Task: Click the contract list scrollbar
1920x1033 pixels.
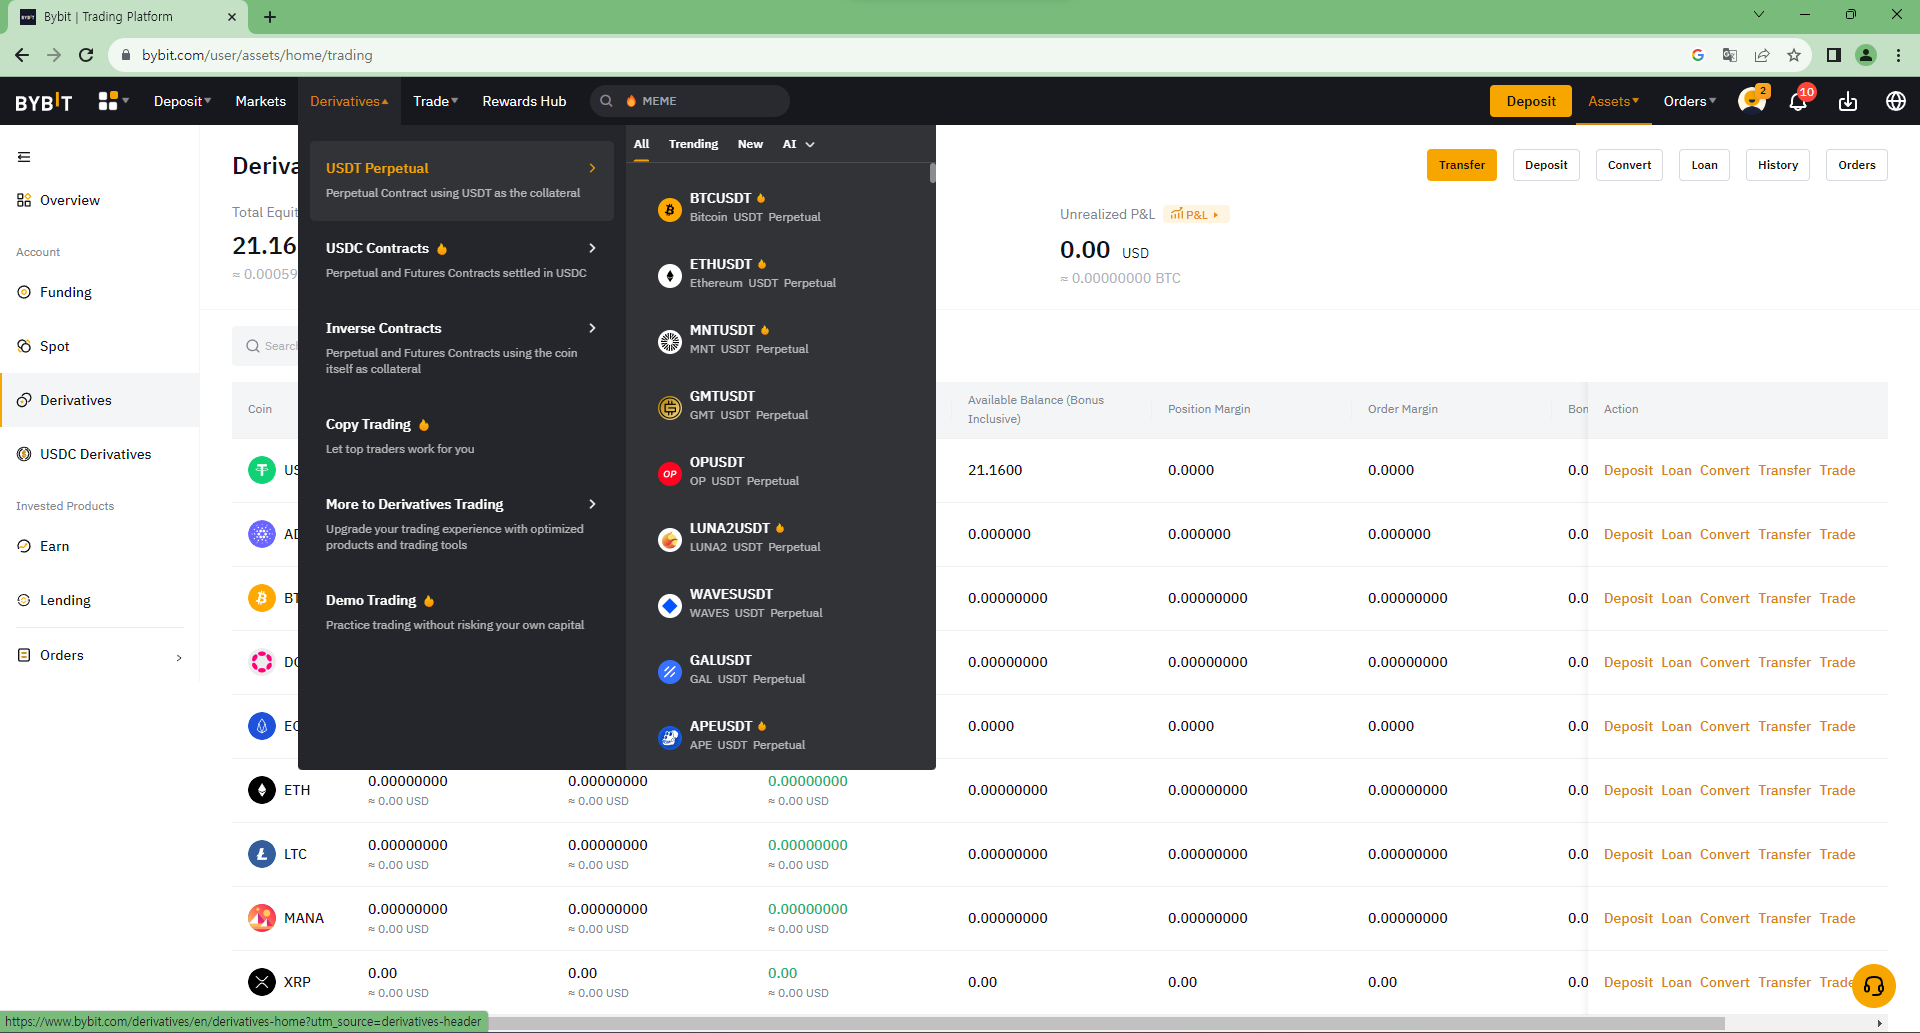Action: tap(932, 174)
